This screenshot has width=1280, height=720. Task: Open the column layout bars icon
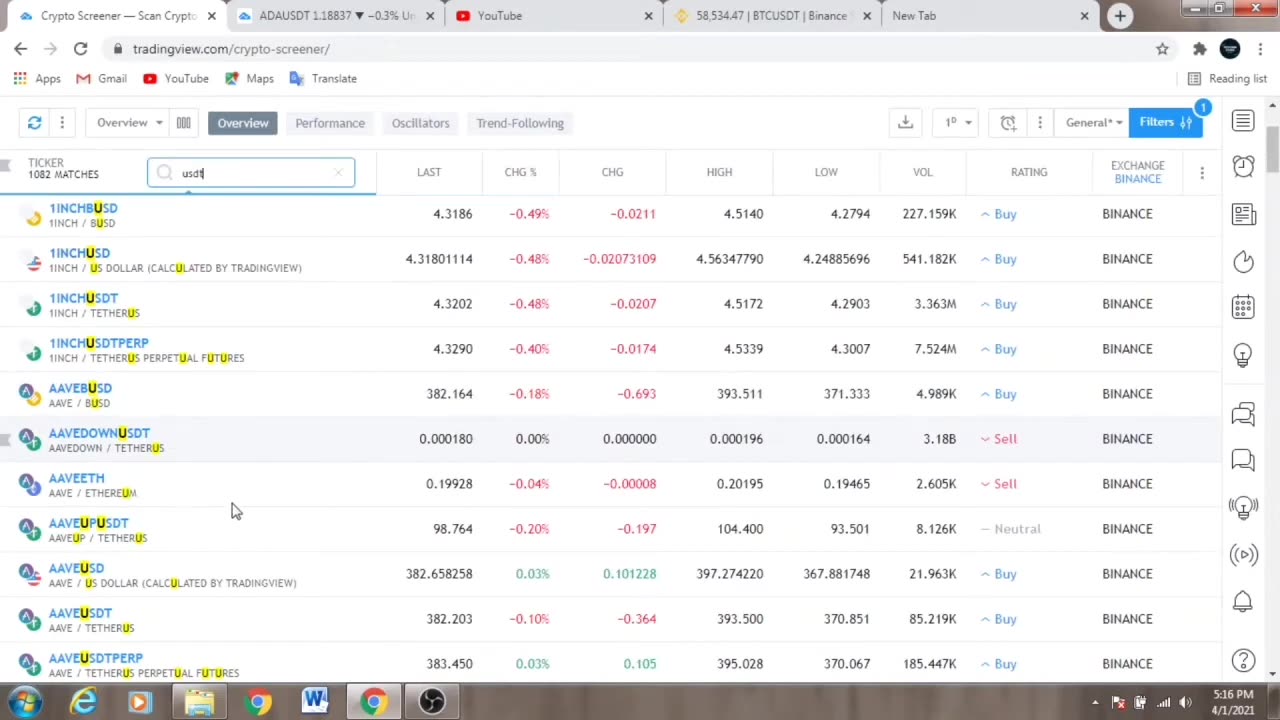click(x=183, y=123)
